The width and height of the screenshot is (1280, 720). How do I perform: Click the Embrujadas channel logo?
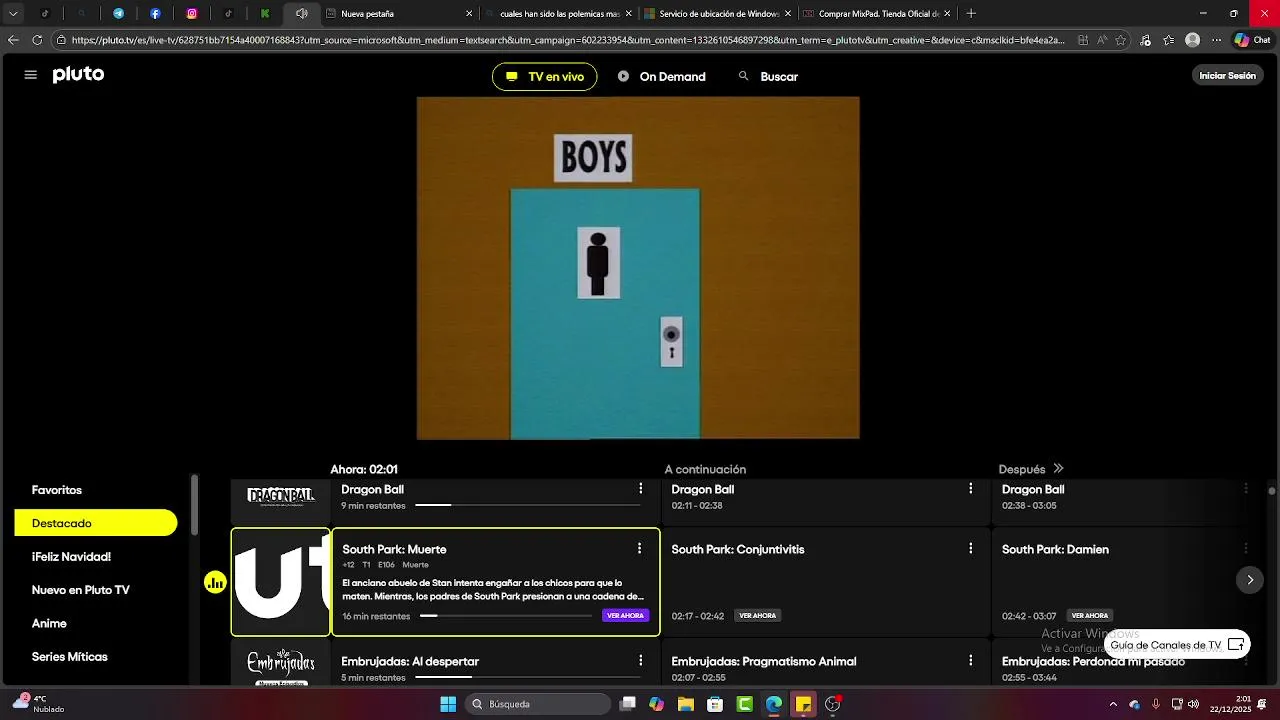281,666
